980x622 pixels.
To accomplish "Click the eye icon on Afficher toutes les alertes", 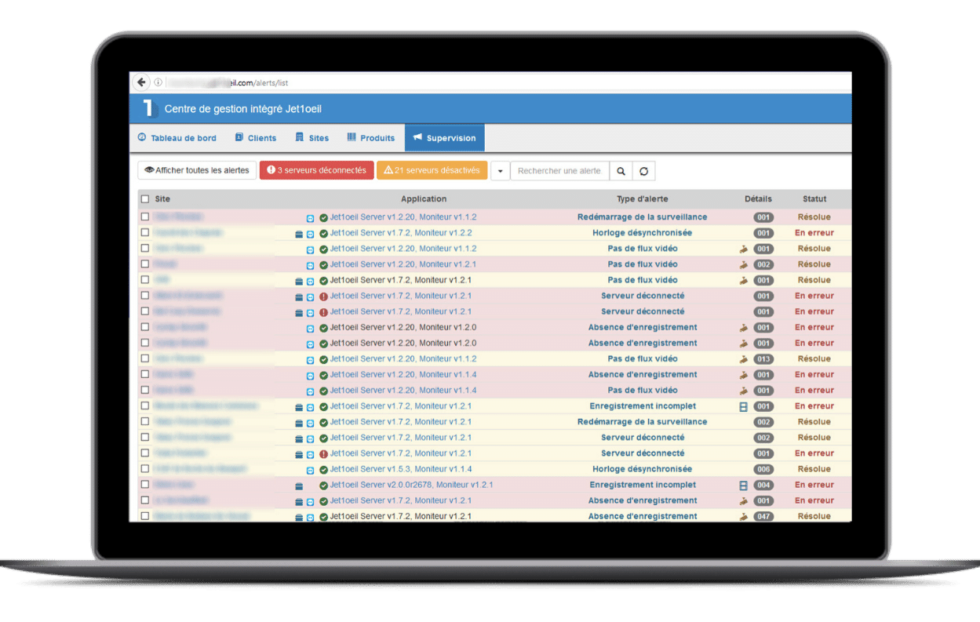I will (151, 170).
